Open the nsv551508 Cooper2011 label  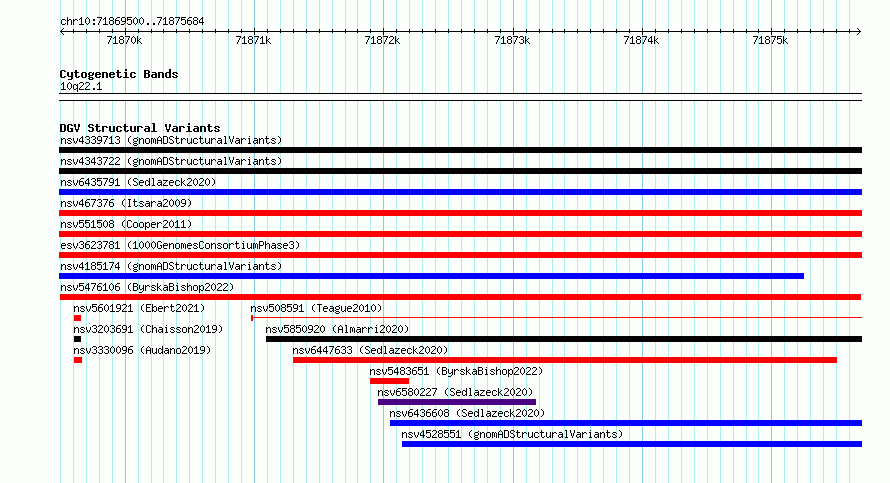point(126,224)
